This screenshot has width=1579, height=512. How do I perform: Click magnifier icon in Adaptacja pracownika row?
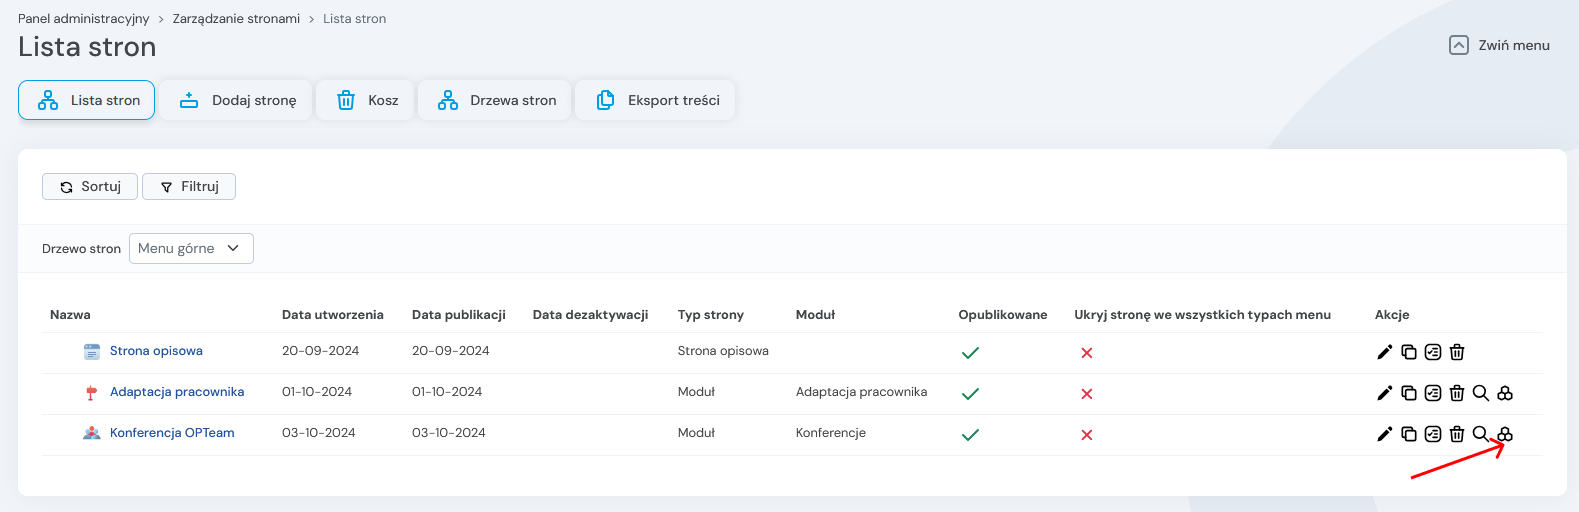(1481, 393)
